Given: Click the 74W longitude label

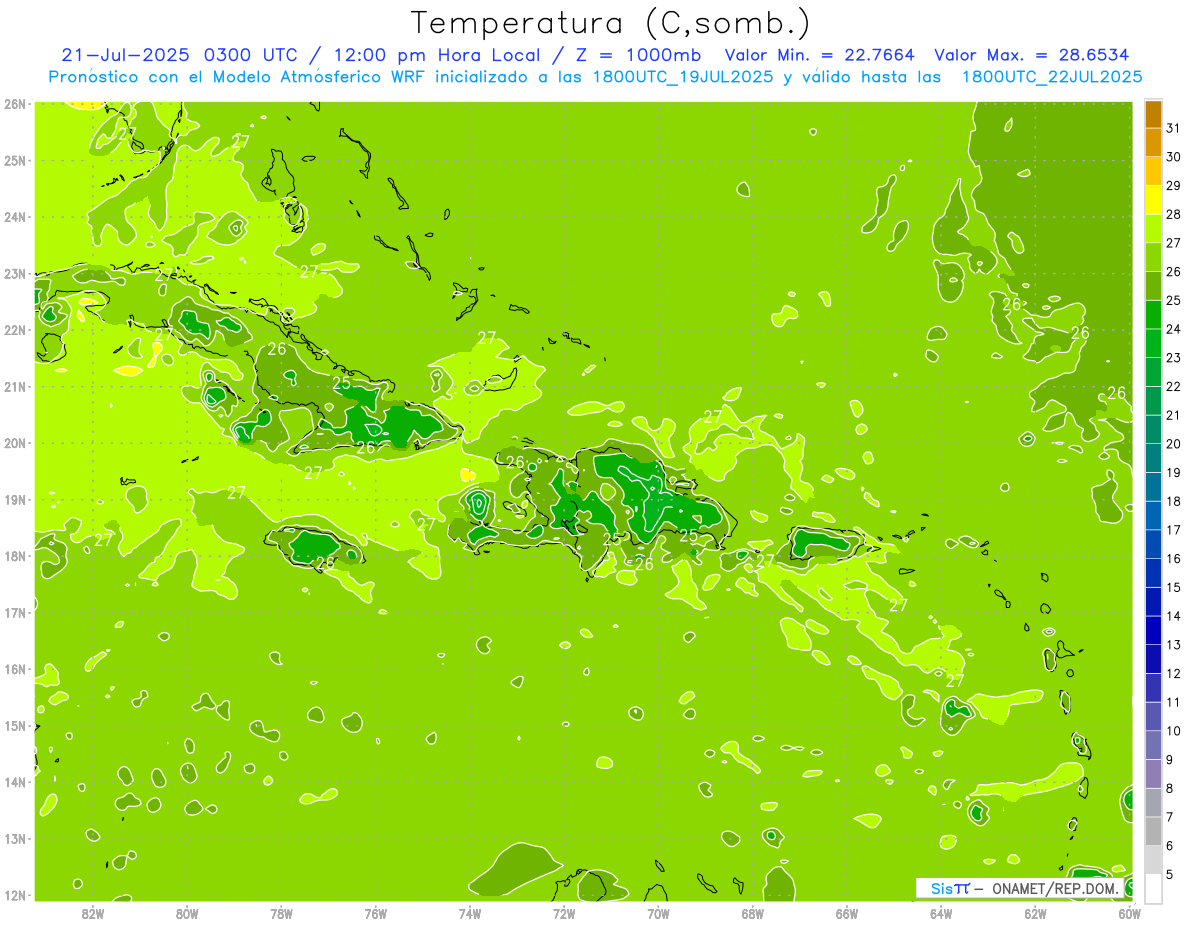Looking at the screenshot, I should point(470,913).
